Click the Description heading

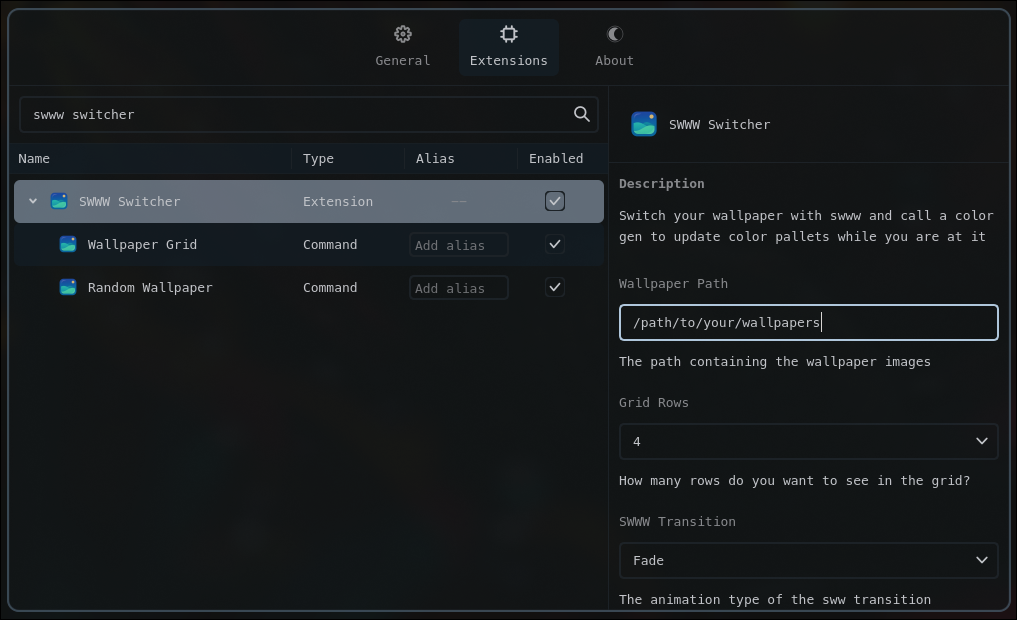tap(662, 184)
